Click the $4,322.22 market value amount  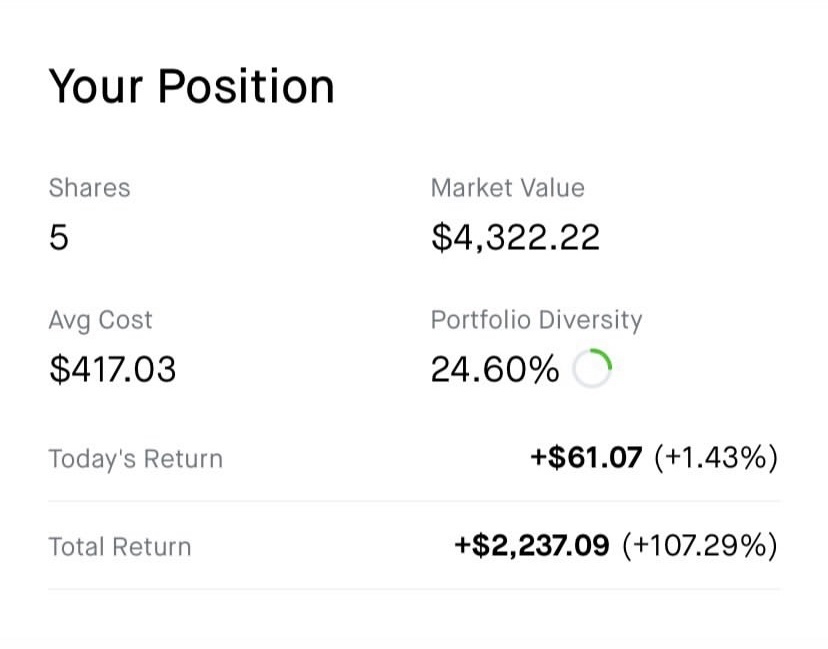[515, 238]
